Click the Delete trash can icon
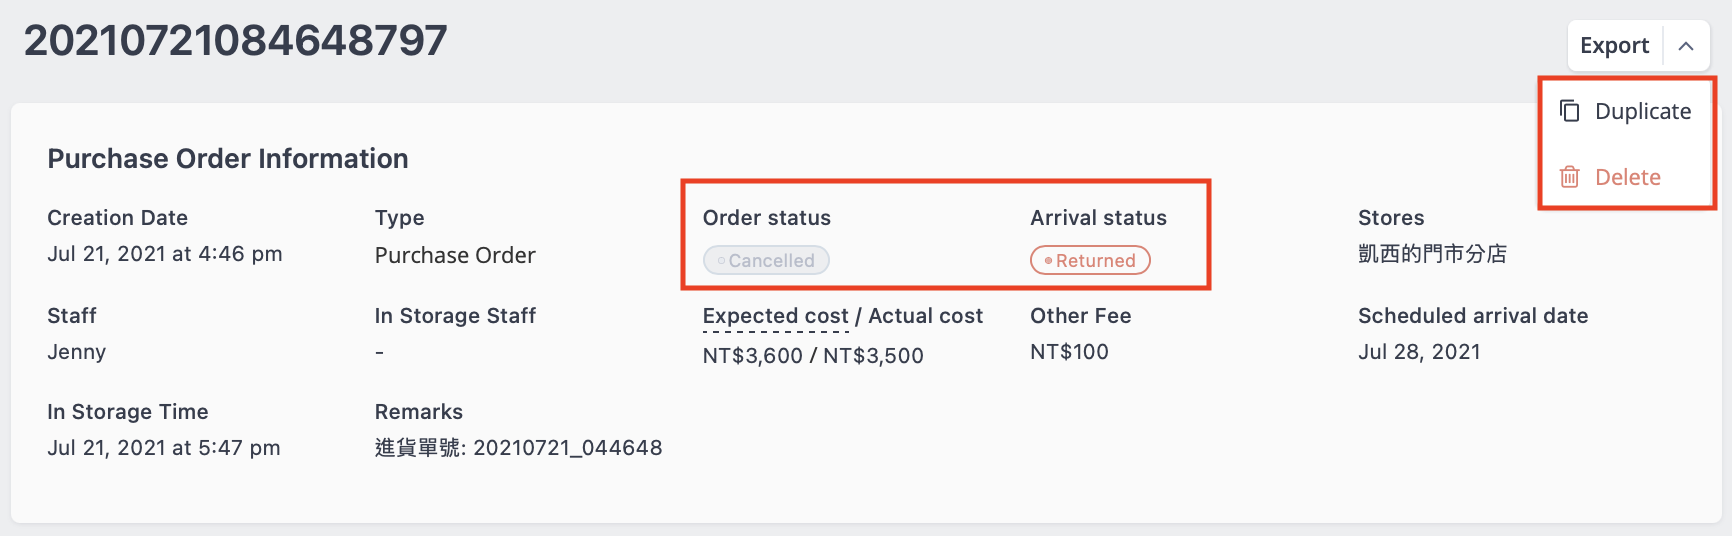The height and width of the screenshot is (536, 1732). 1570,177
